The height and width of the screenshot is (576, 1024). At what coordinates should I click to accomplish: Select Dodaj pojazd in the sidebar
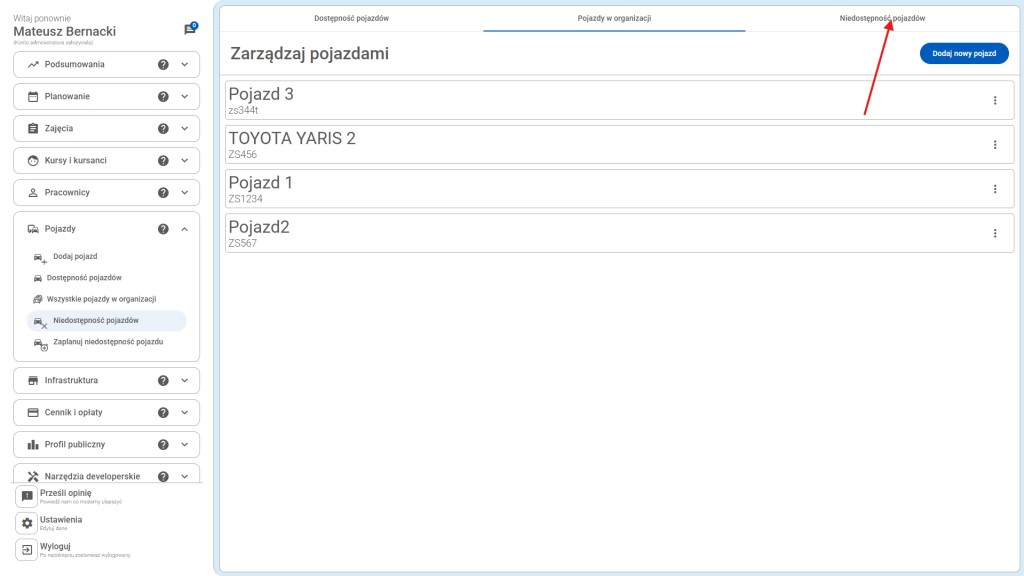tap(75, 257)
